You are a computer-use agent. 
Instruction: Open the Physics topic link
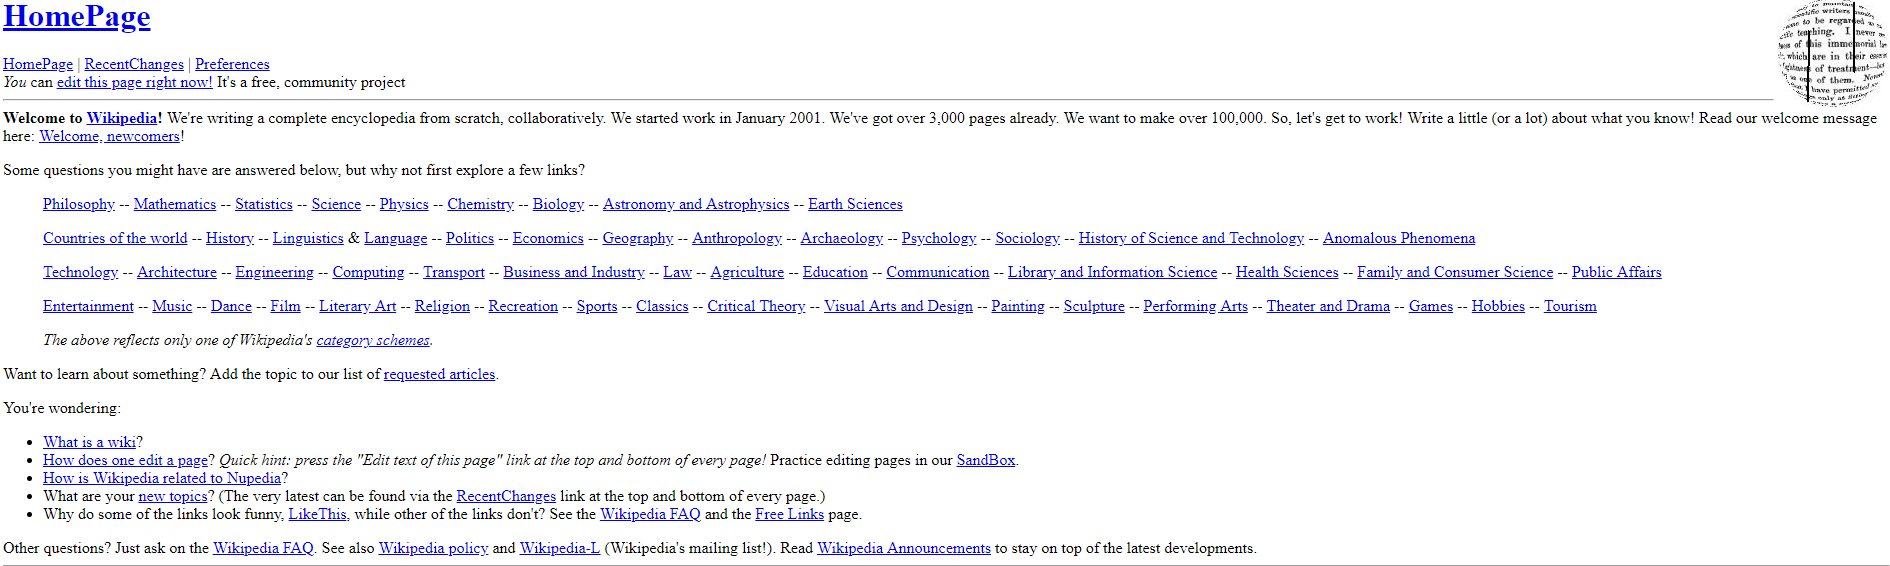coord(404,204)
